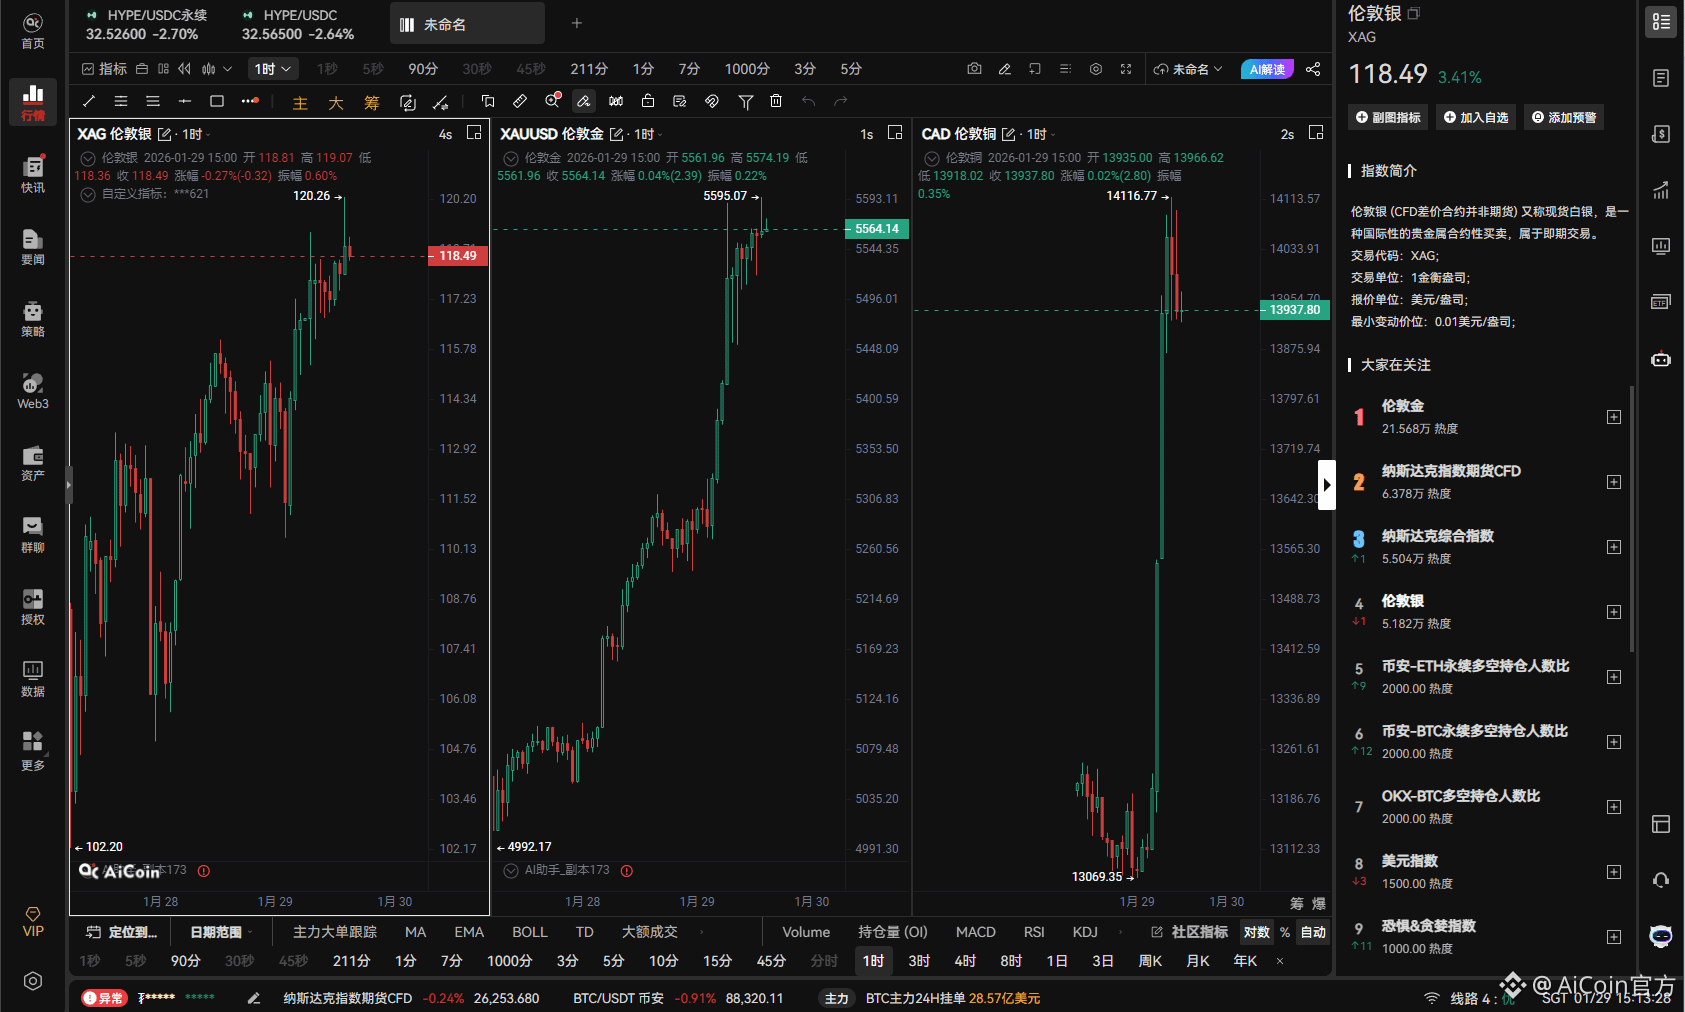Select the rectangle shape drawing tool
This screenshot has height=1012, width=1685.
click(x=217, y=101)
